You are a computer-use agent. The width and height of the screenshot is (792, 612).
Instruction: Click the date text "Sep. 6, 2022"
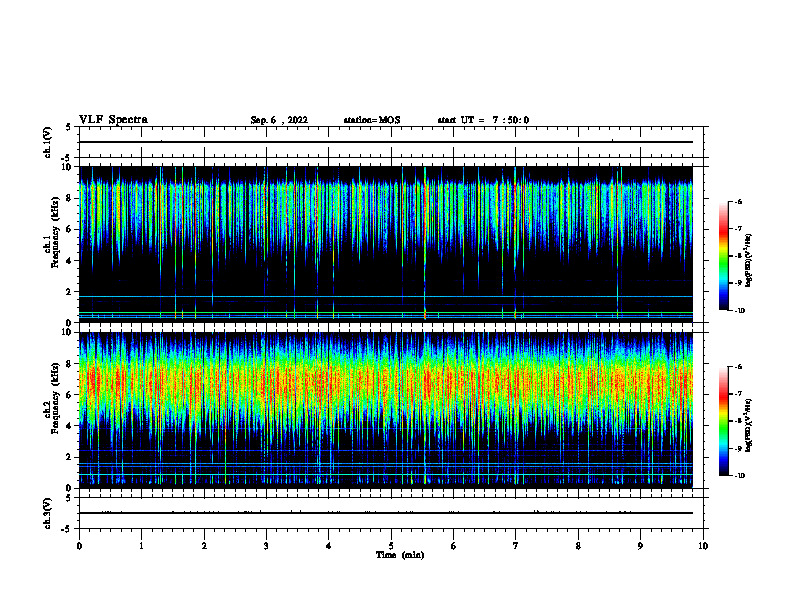tap(279, 120)
